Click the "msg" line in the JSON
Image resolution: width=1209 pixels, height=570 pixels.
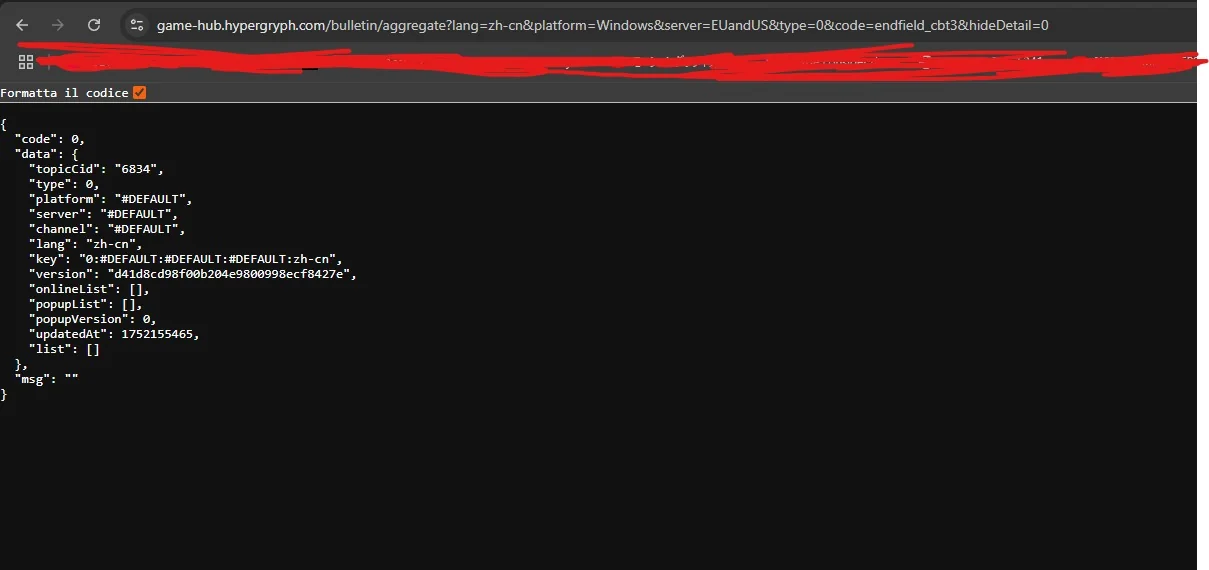[x=46, y=379]
